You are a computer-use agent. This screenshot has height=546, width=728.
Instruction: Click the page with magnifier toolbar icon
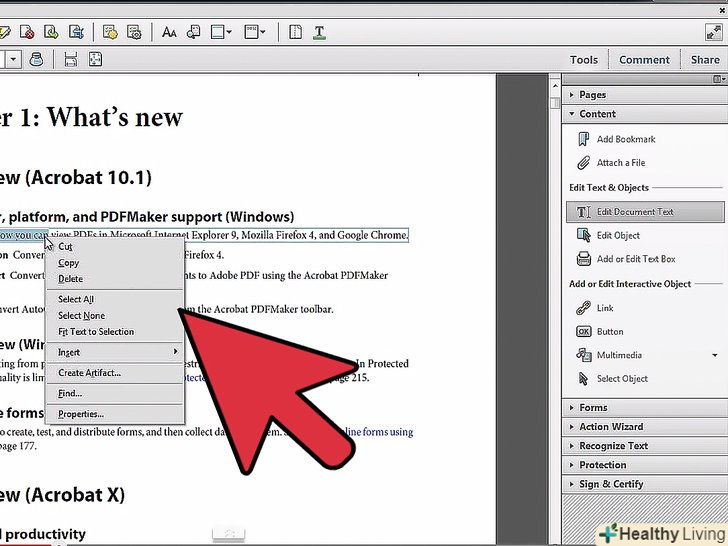pyautogui.click(x=193, y=32)
